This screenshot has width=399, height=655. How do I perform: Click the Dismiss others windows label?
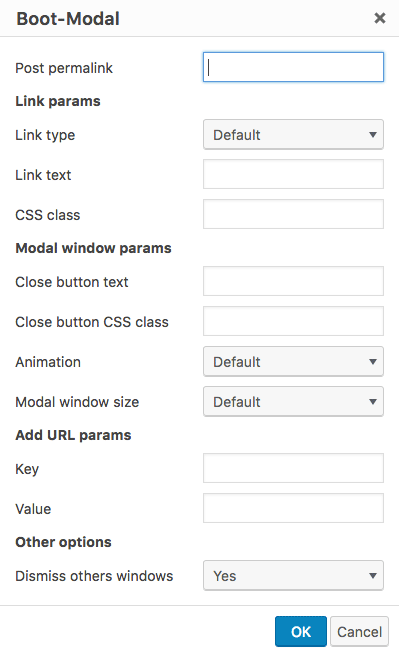(x=94, y=576)
